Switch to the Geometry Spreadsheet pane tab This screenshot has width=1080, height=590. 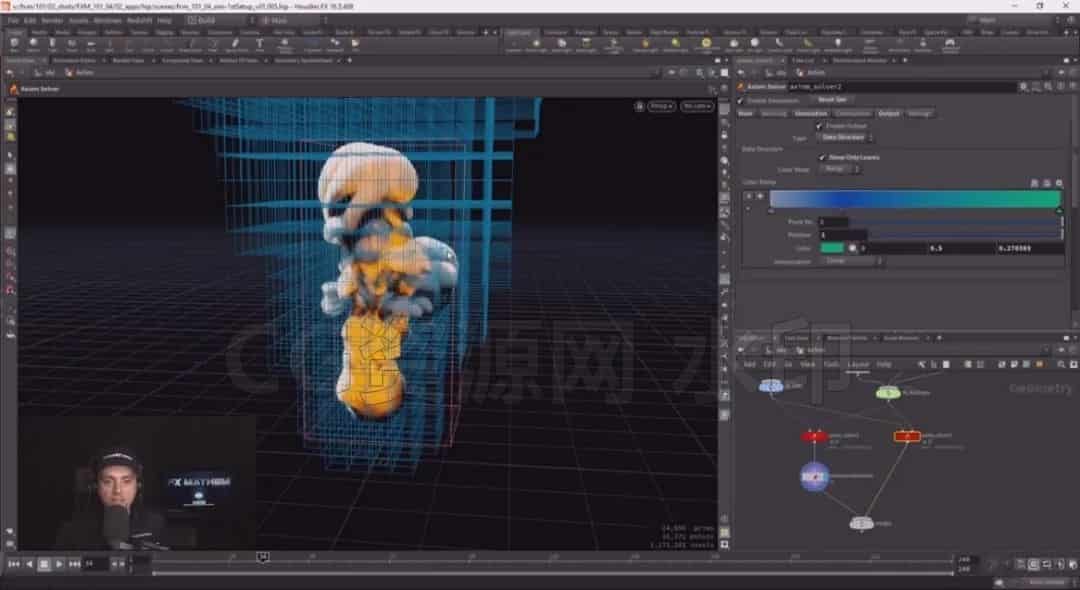[x=303, y=61]
